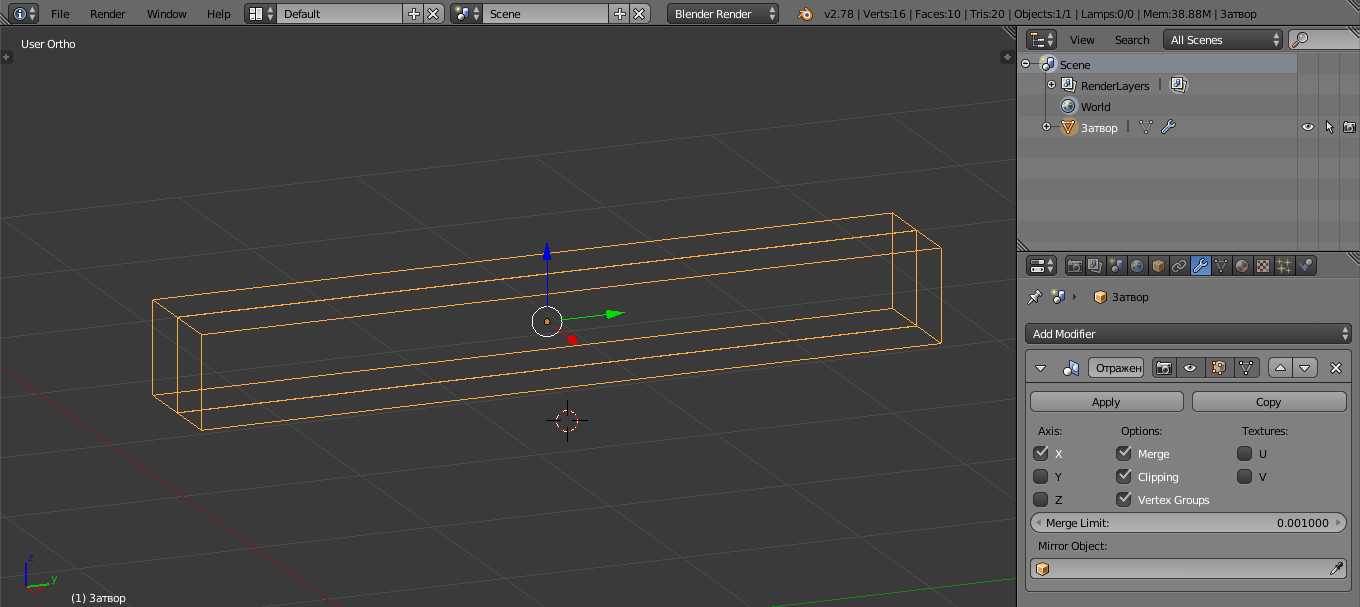The image size is (1360, 607).
Task: Enable the Y axis checkbox
Action: pos(1041,477)
